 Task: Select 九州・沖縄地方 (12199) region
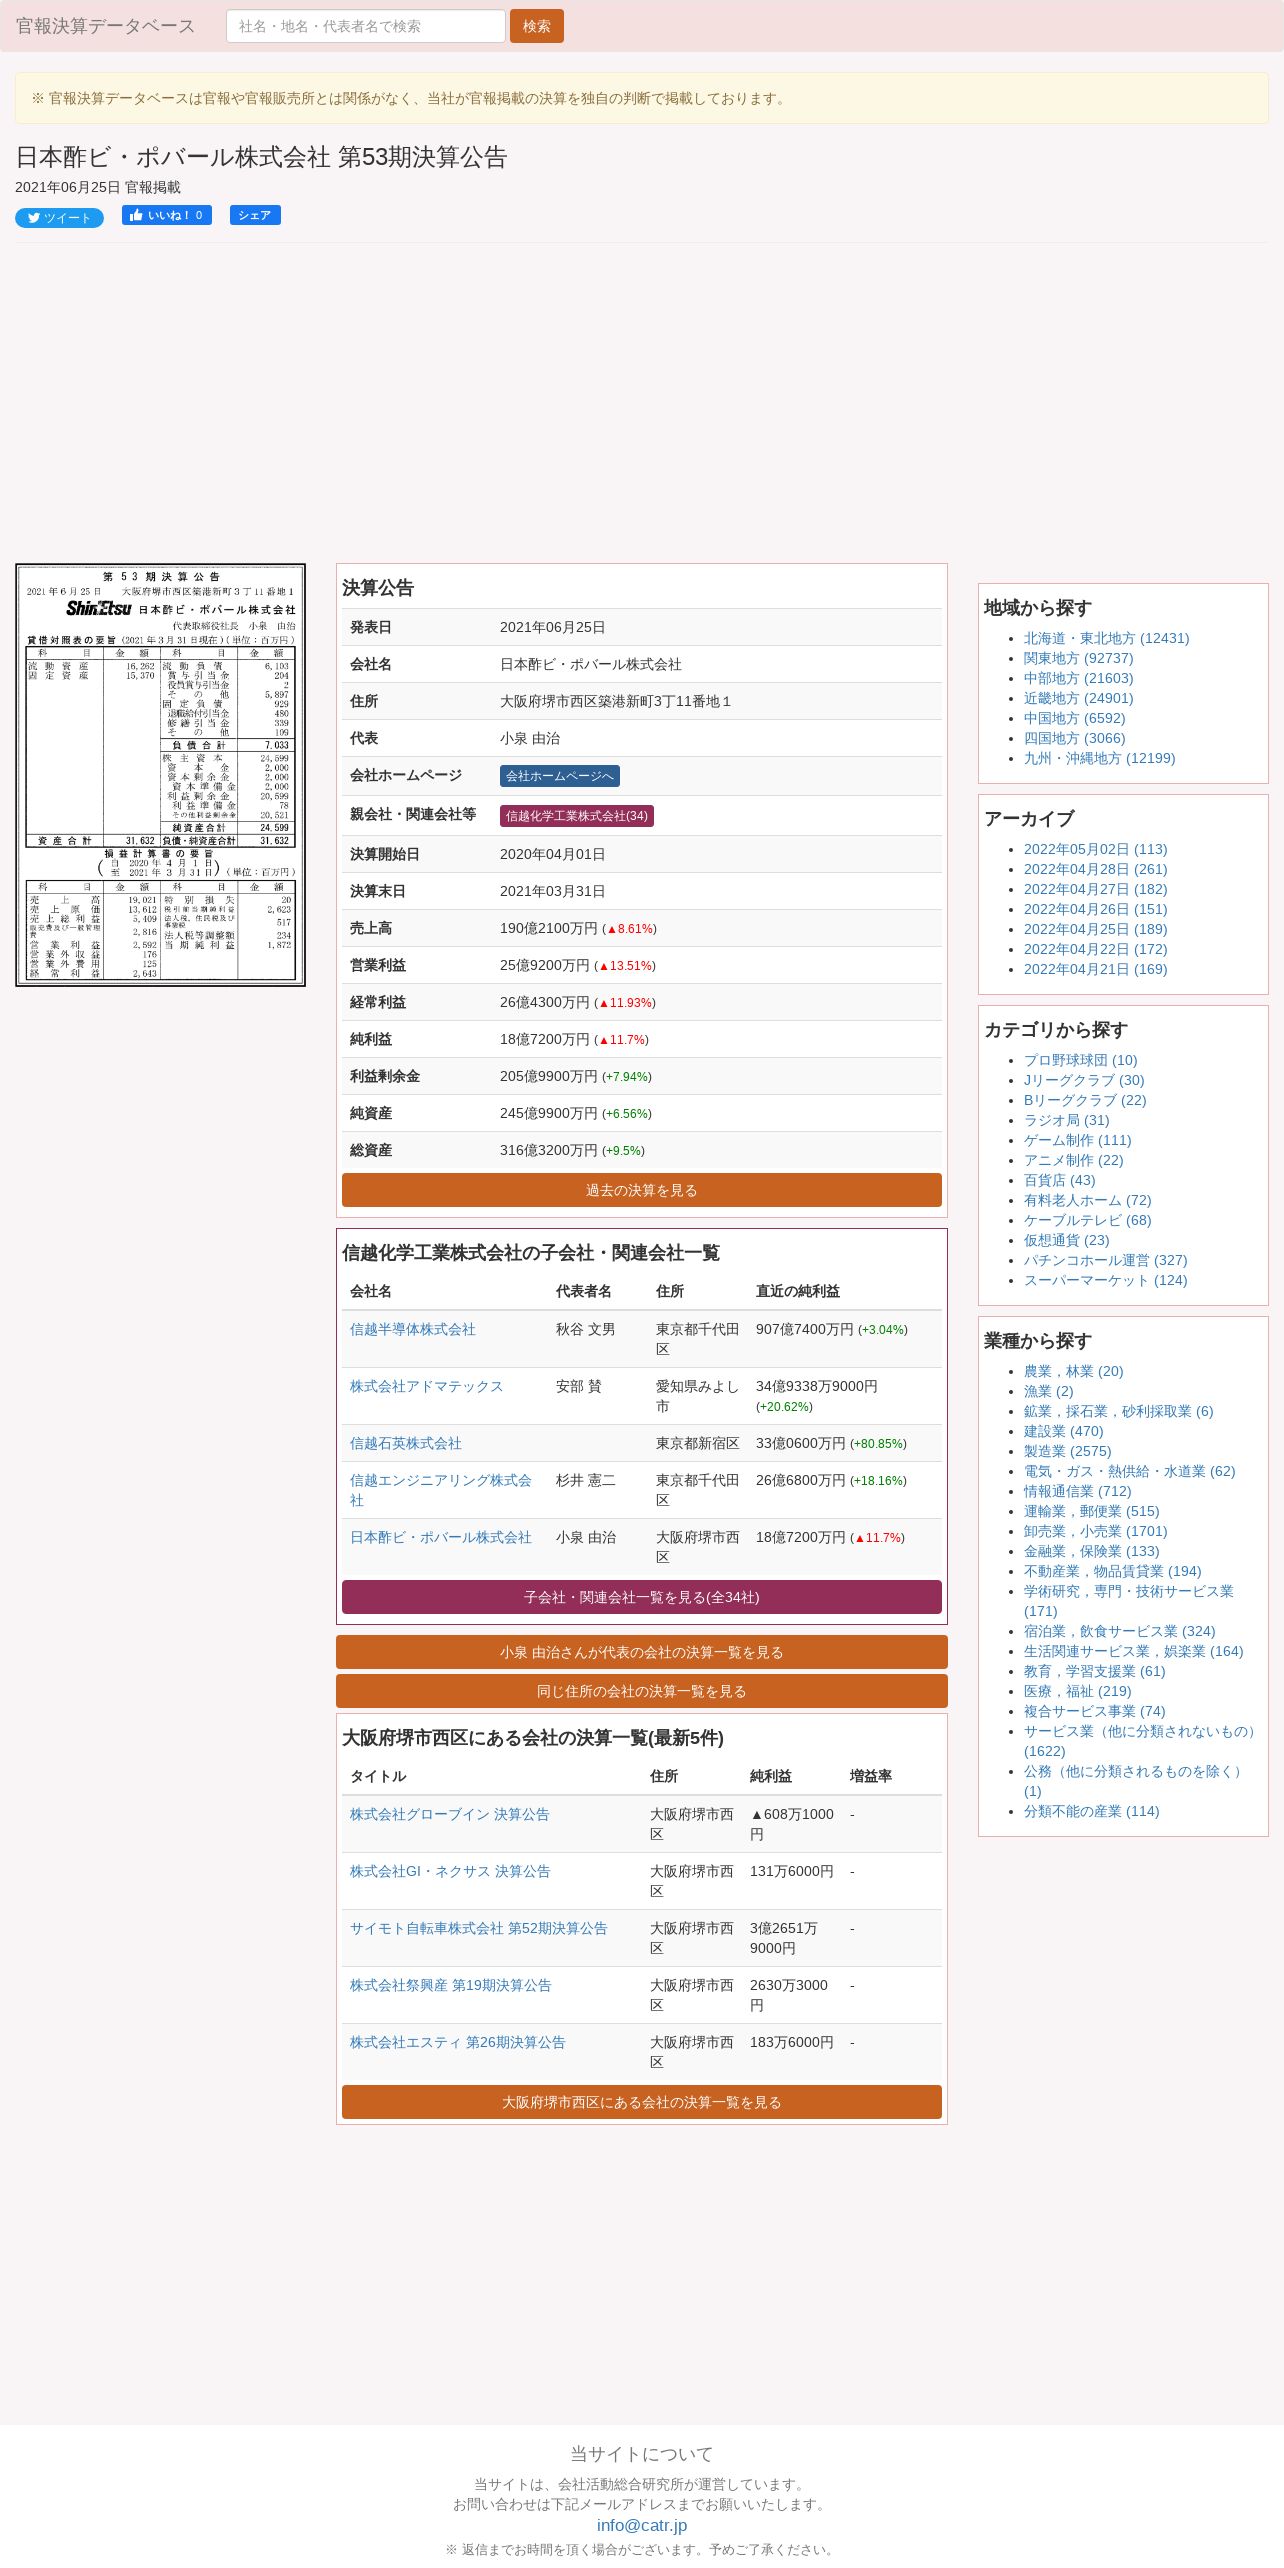pos(1099,758)
